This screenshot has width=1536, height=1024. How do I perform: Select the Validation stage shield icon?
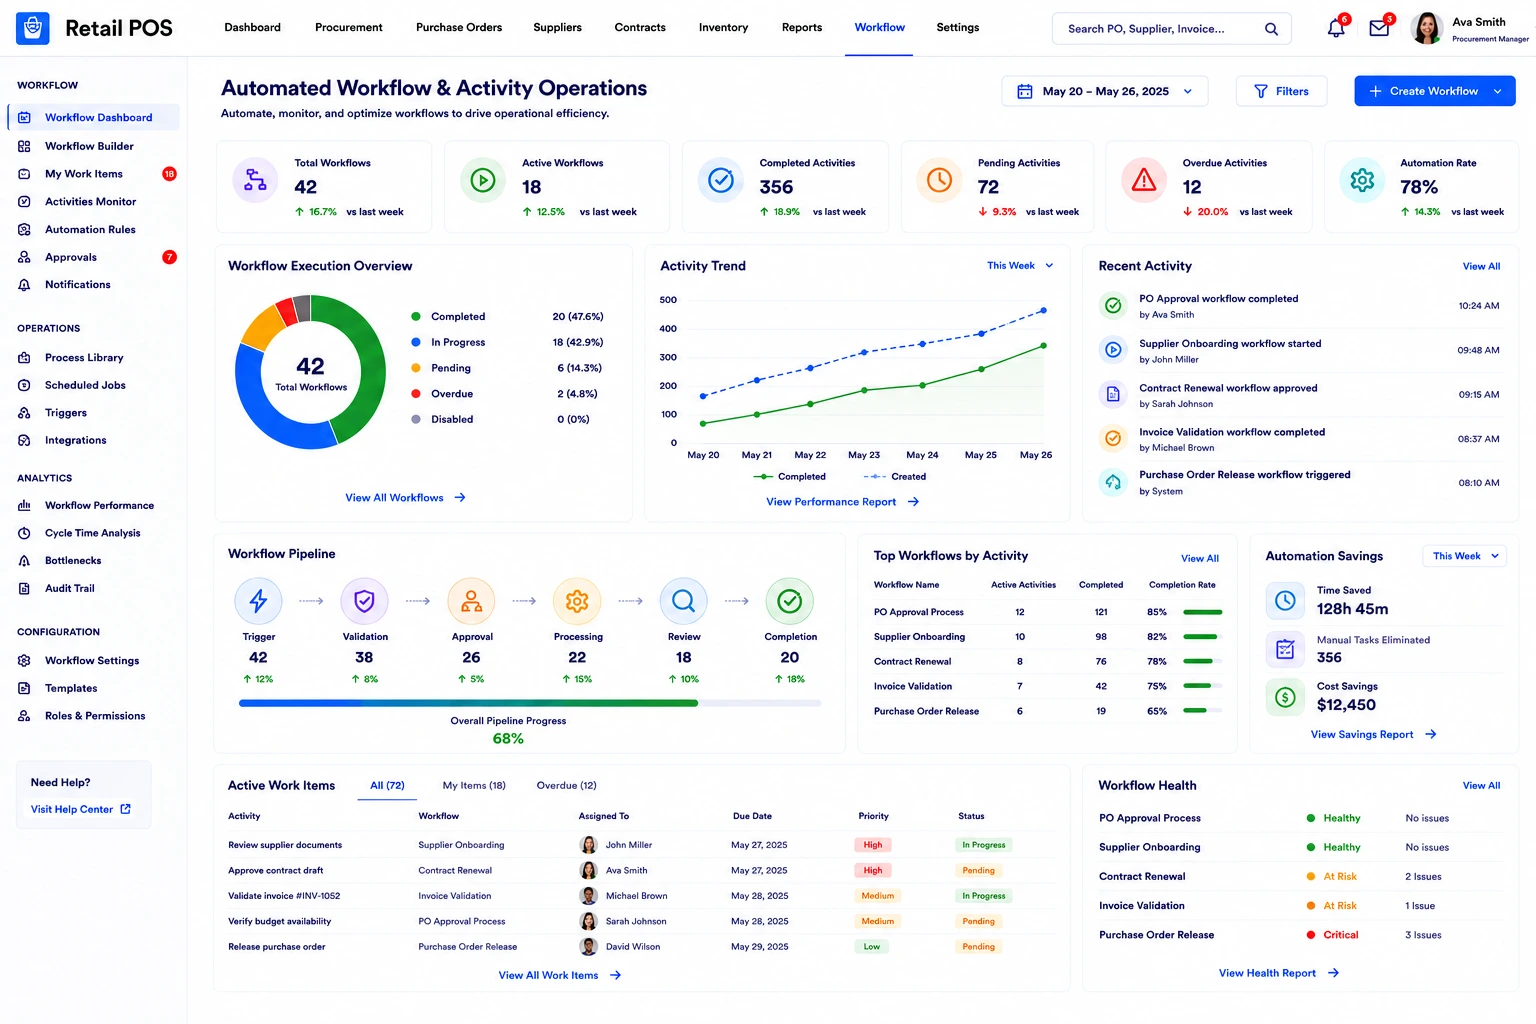click(365, 601)
